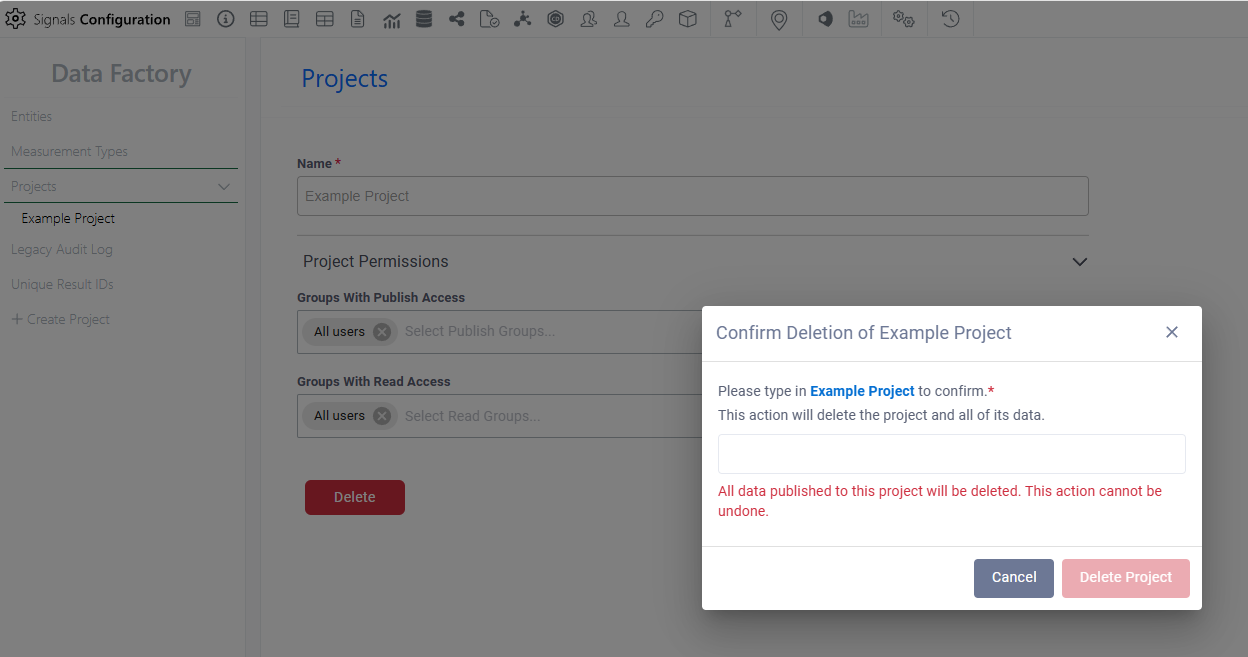
Task: Click the red Delete button
Action: click(355, 497)
